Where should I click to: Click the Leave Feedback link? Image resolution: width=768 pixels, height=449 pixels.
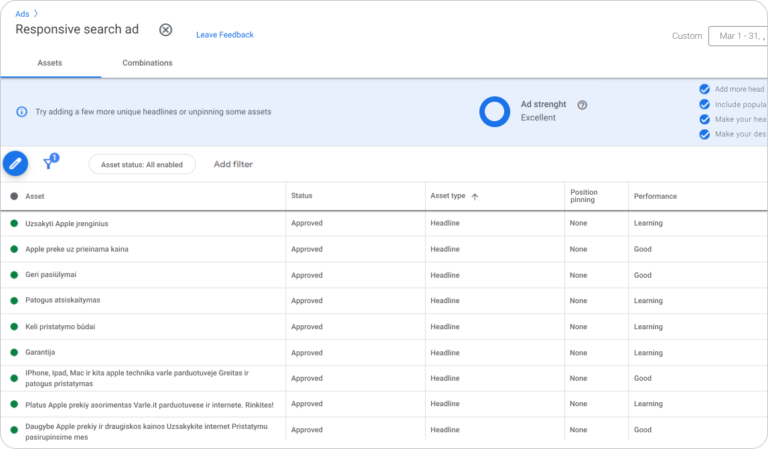tap(225, 35)
